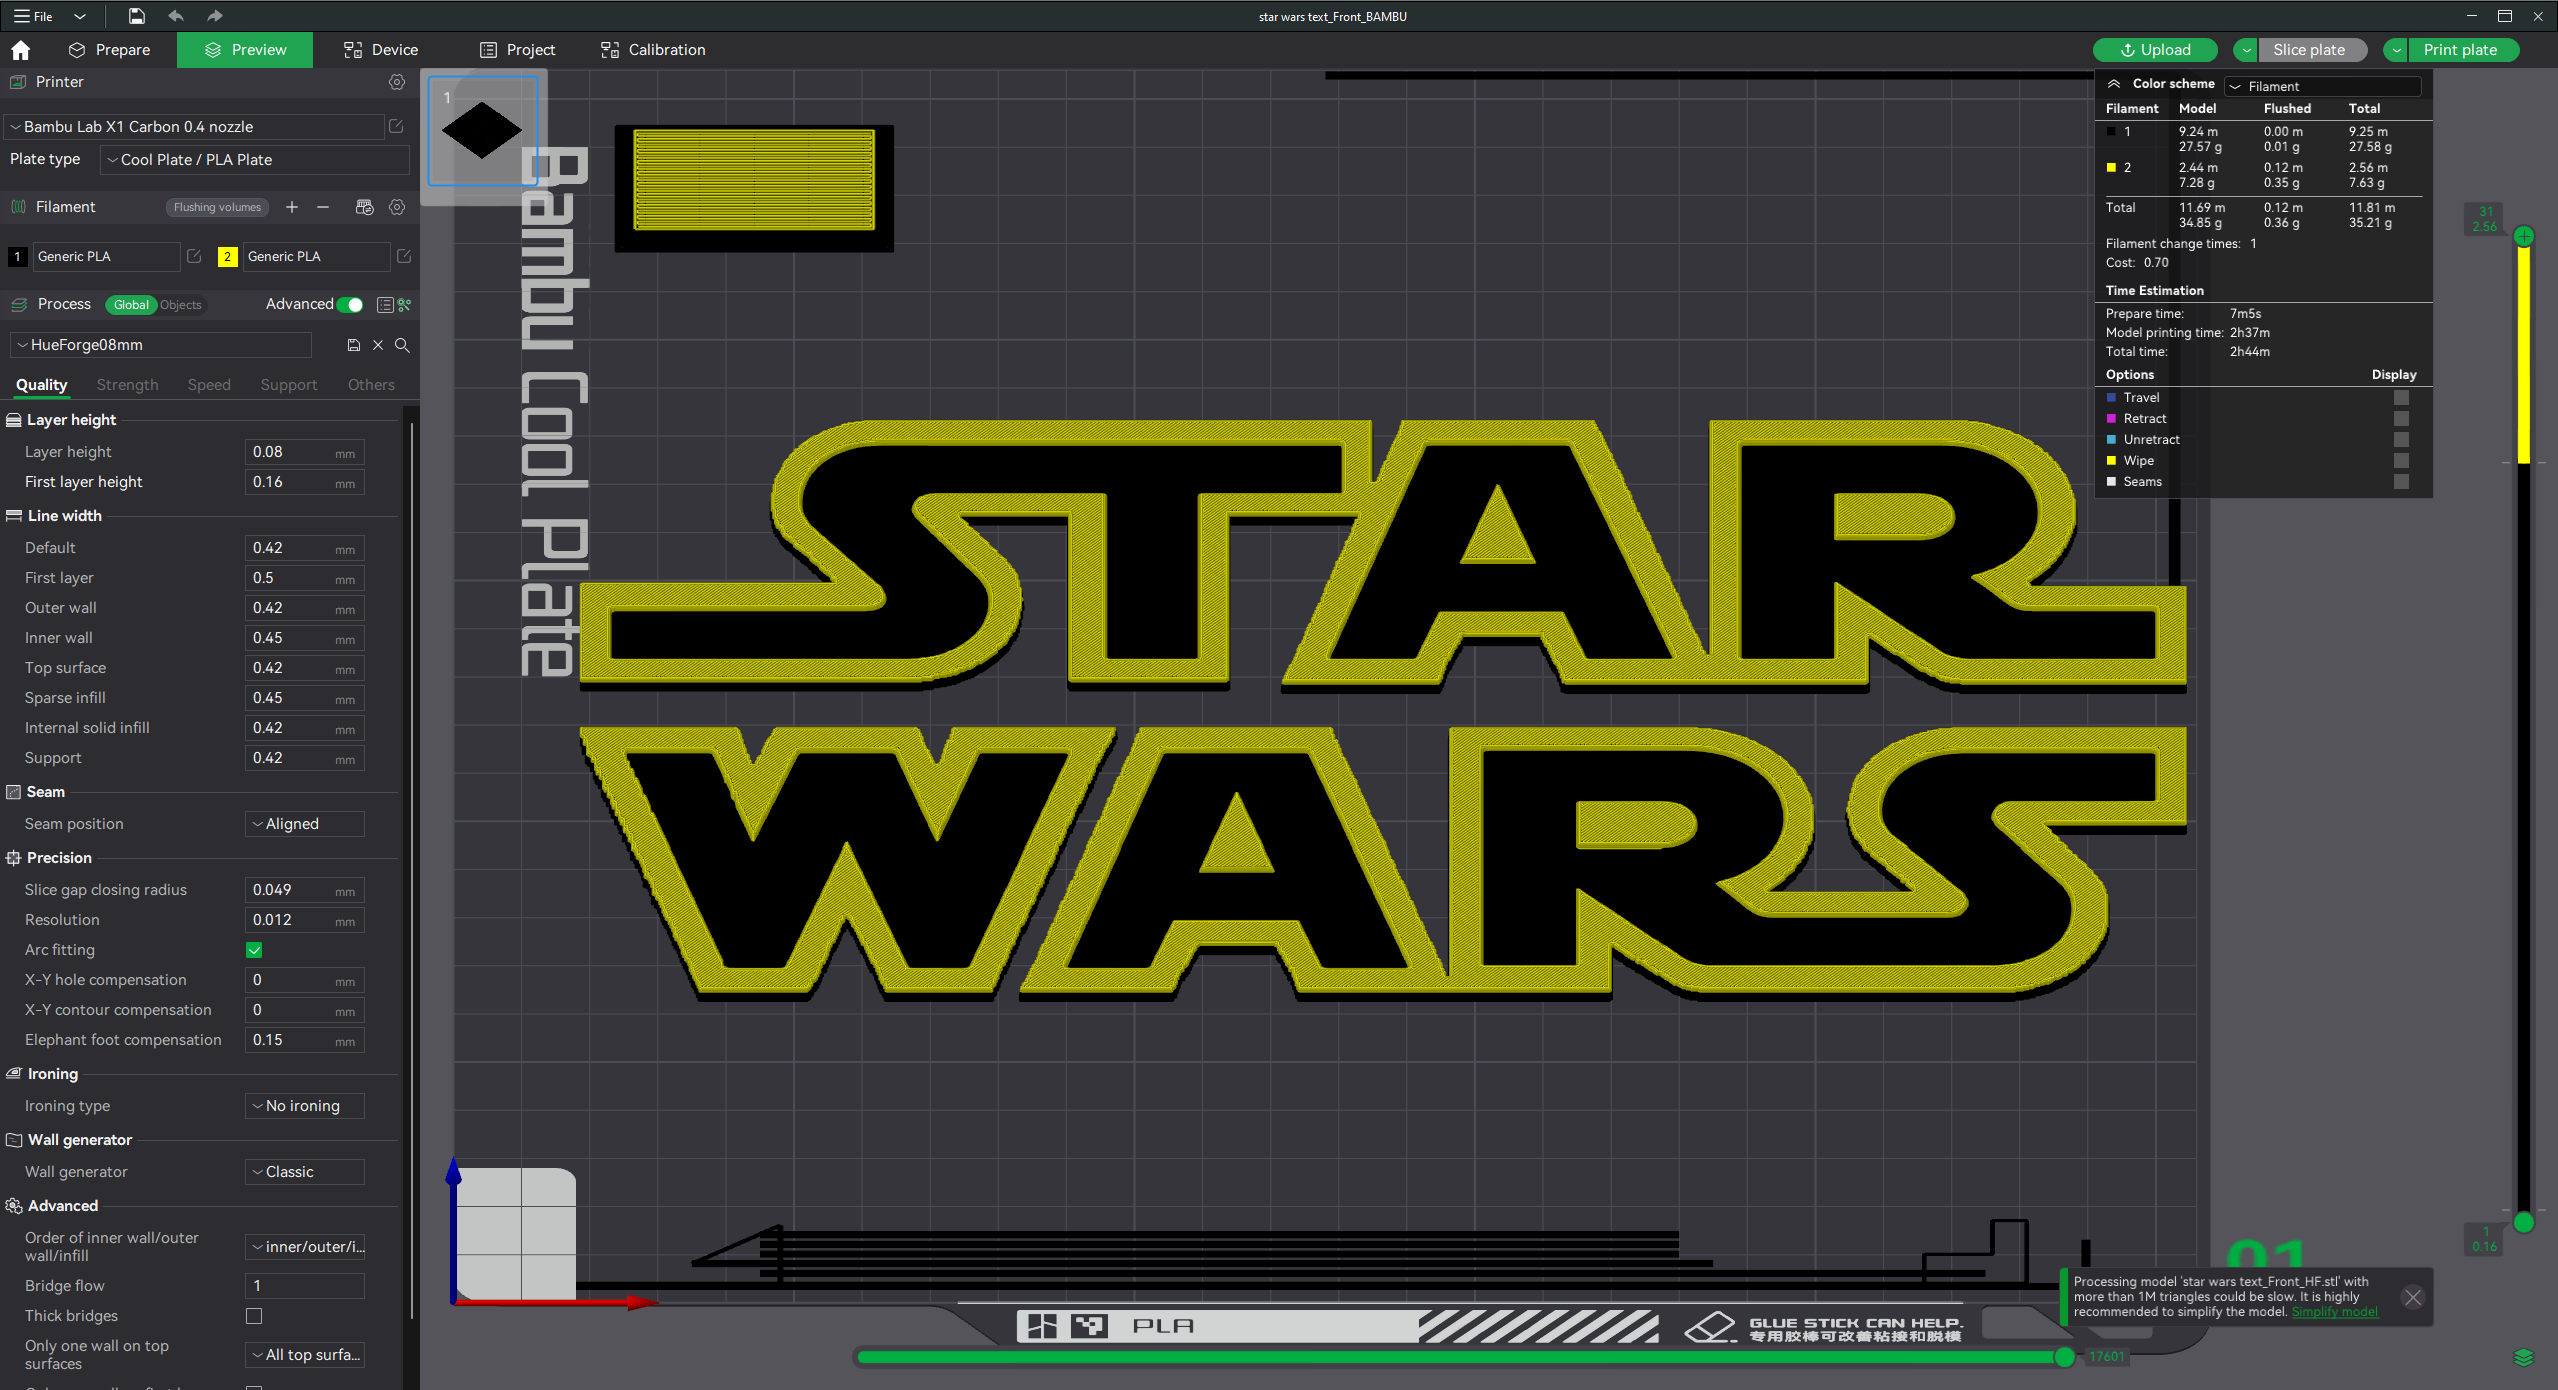Open the Color scheme Filament dropdown
2558x1390 pixels.
point(2323,86)
